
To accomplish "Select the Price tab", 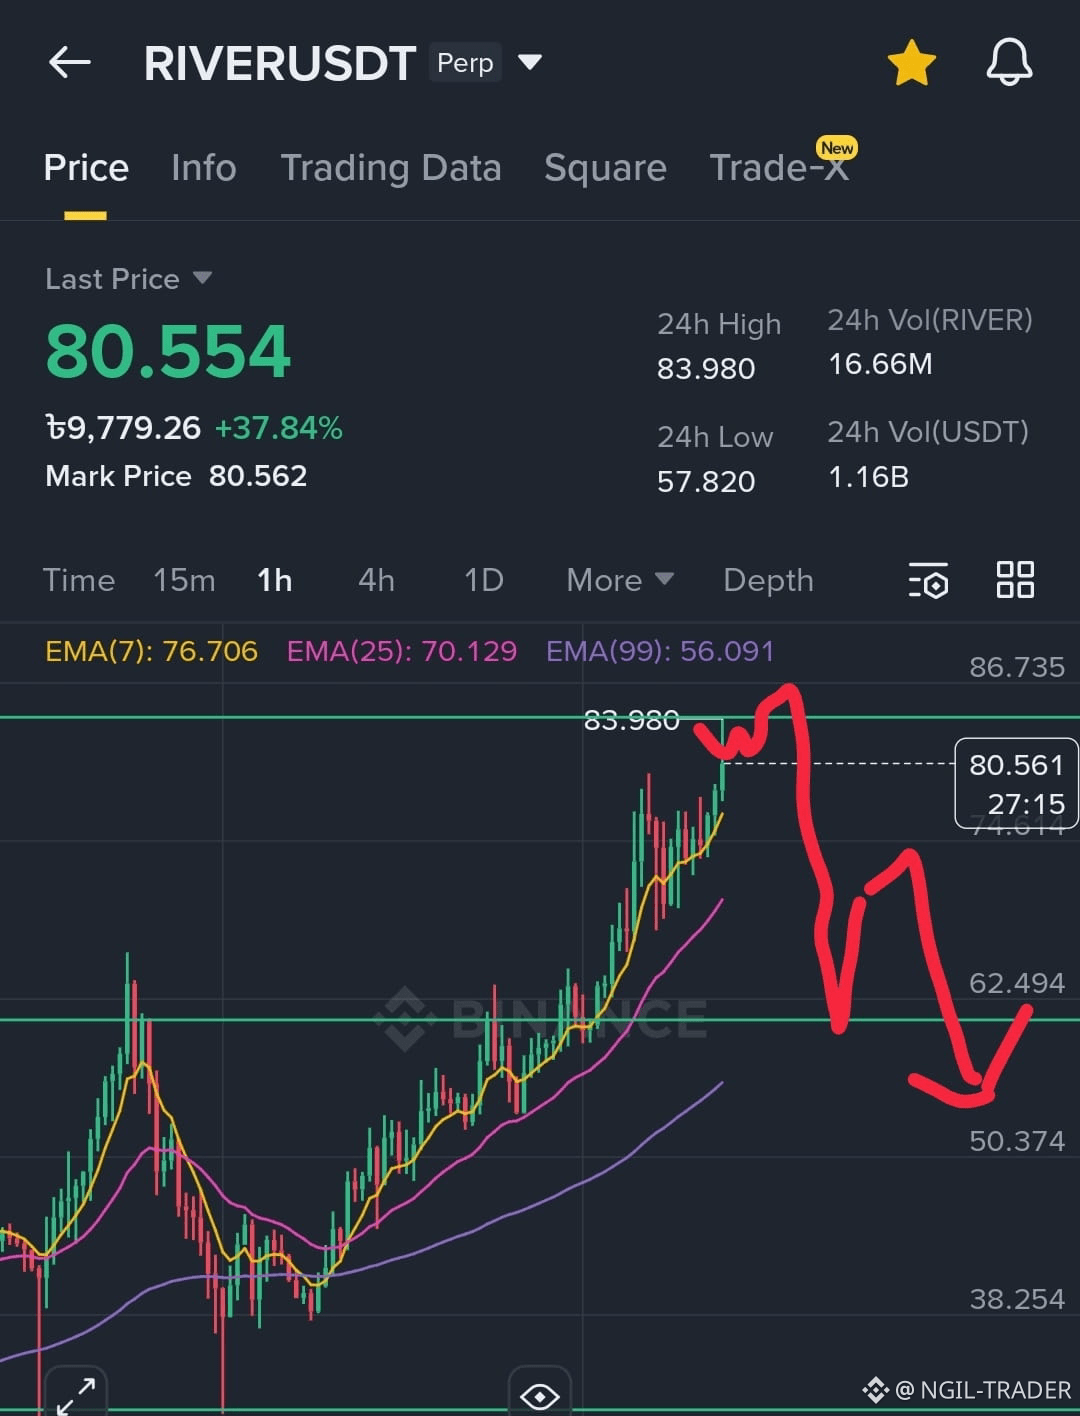I will coord(86,168).
